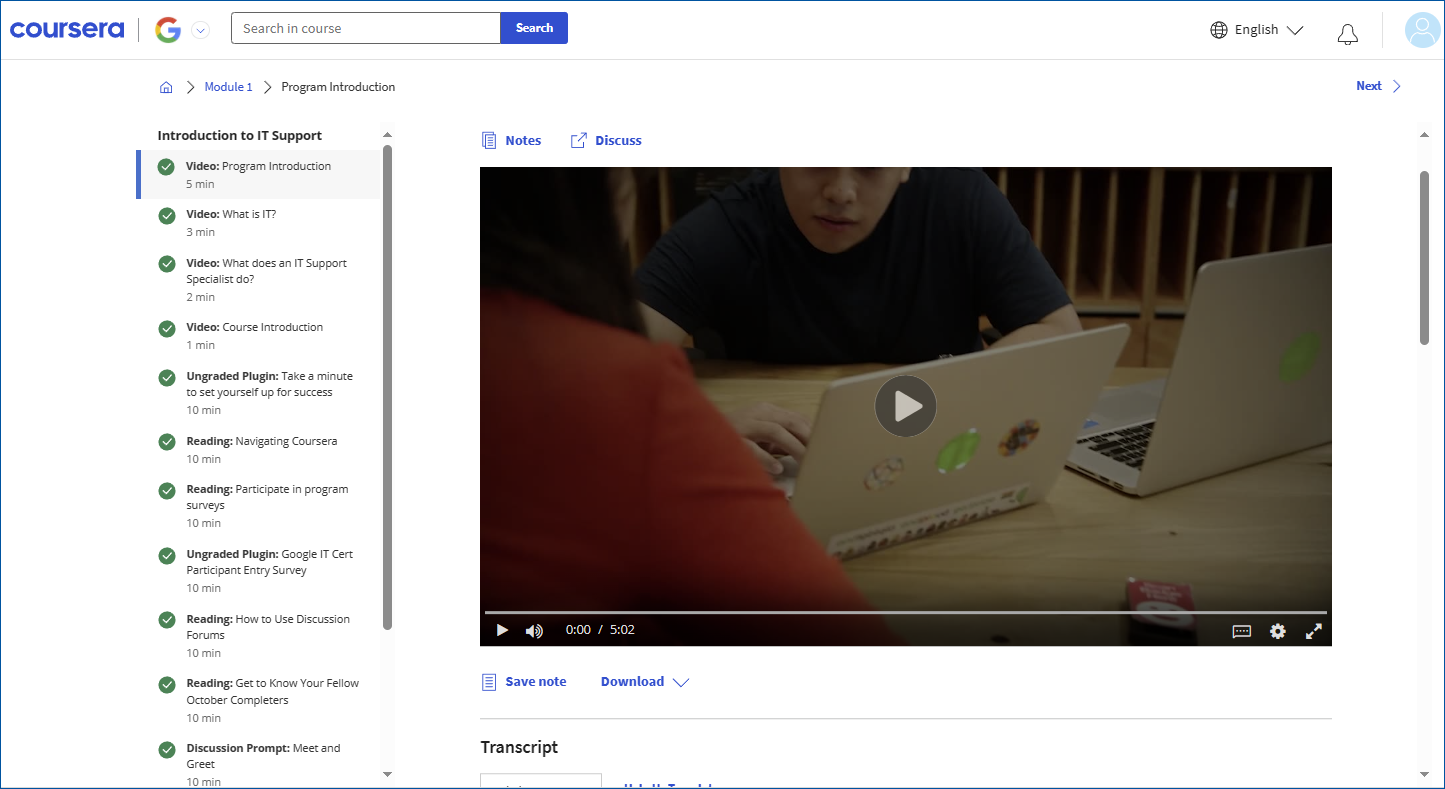1445x789 pixels.
Task: Open Notes for this video
Action: click(511, 141)
